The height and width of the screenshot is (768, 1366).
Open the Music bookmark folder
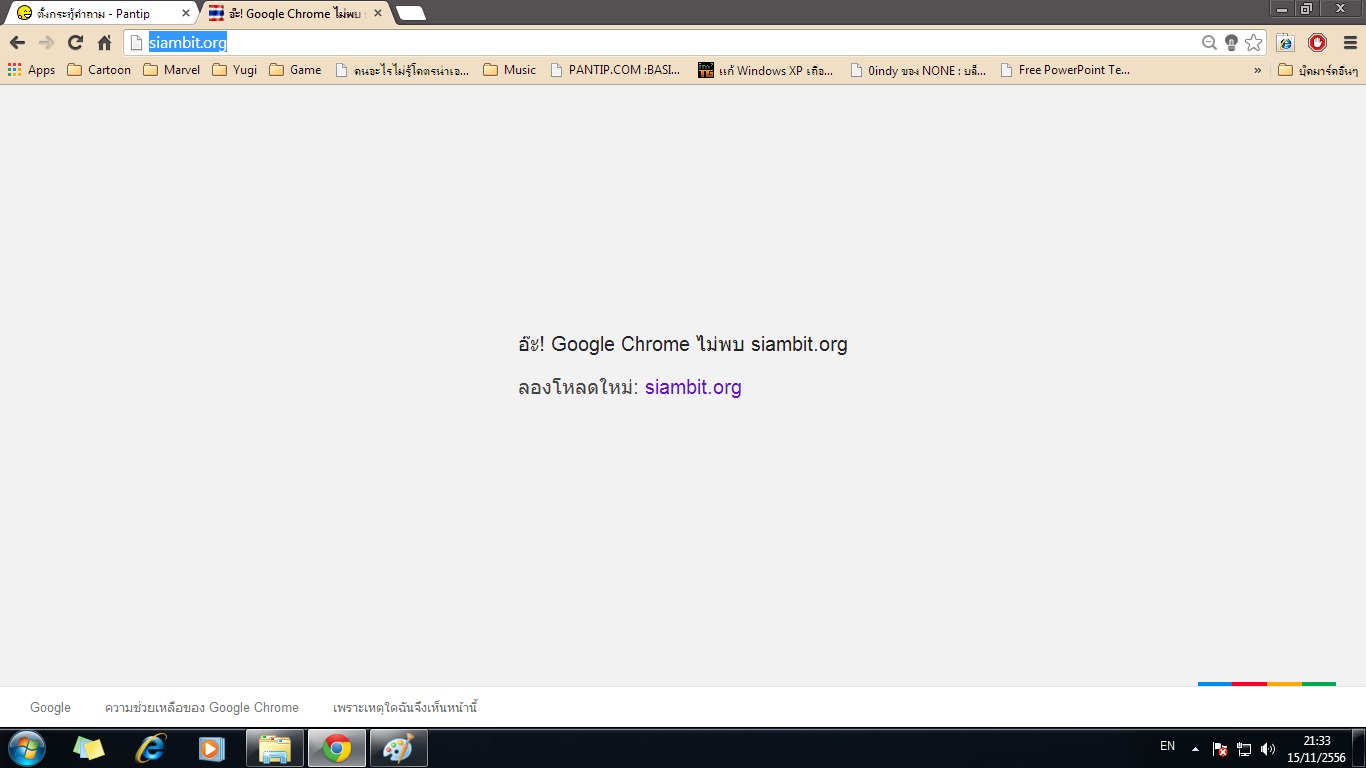(x=510, y=70)
